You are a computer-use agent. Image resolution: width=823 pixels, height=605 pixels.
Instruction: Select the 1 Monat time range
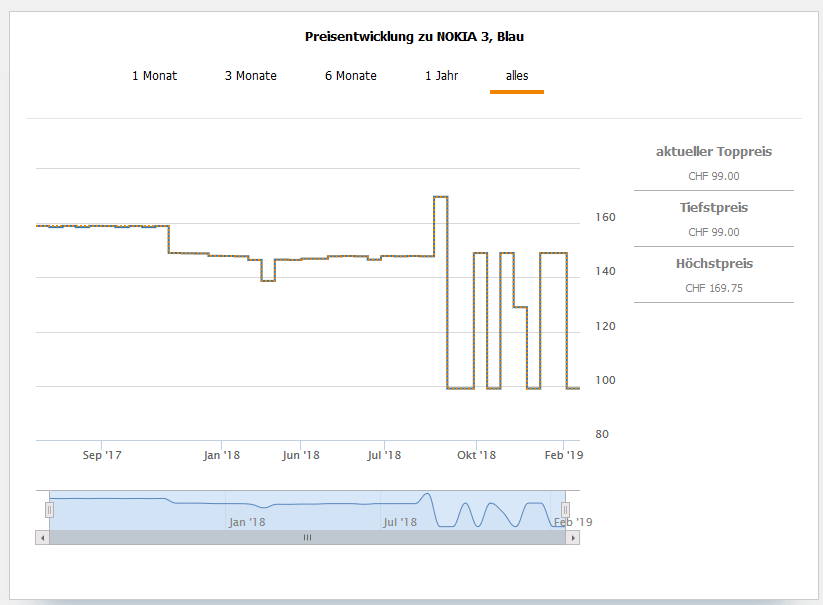click(154, 76)
